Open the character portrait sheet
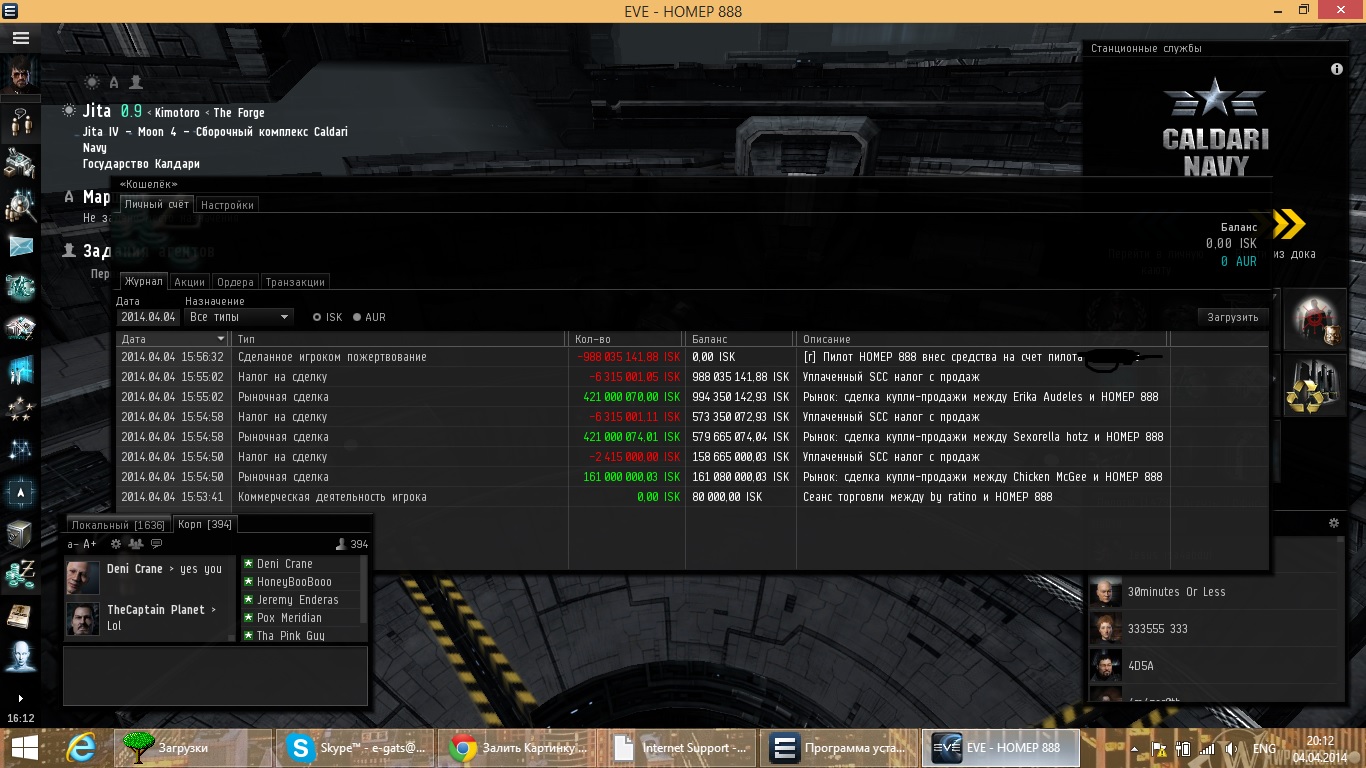The width and height of the screenshot is (1366, 768). [20, 77]
